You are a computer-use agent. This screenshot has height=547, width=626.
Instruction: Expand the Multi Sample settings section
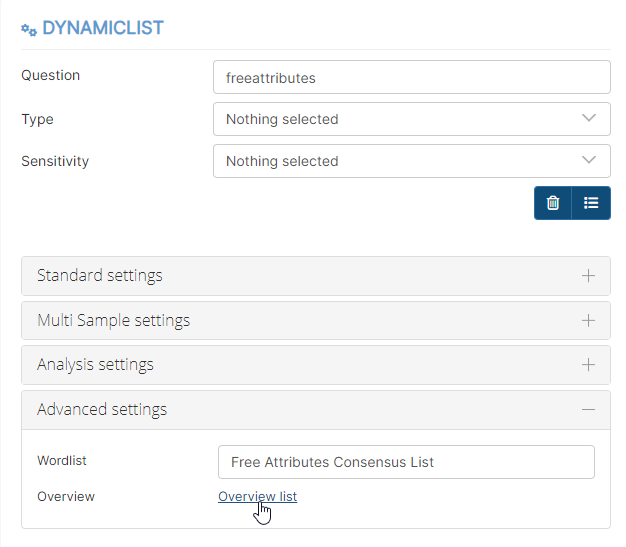point(316,321)
